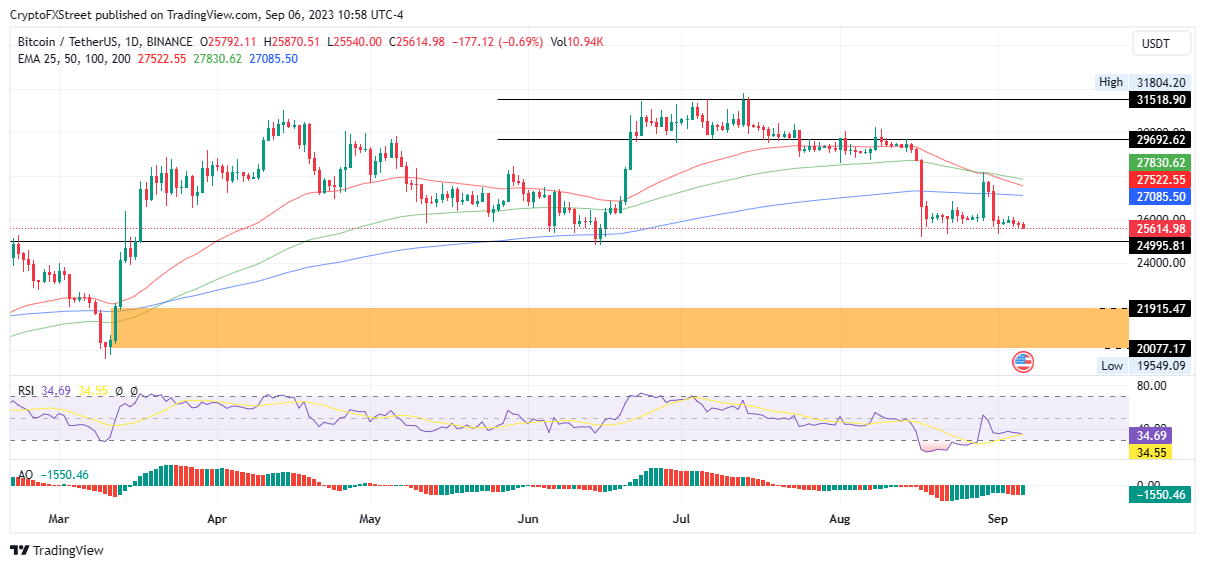Click the blue 27085.50 EMA price tag
The width and height of the screenshot is (1205, 568).
[x=1159, y=197]
